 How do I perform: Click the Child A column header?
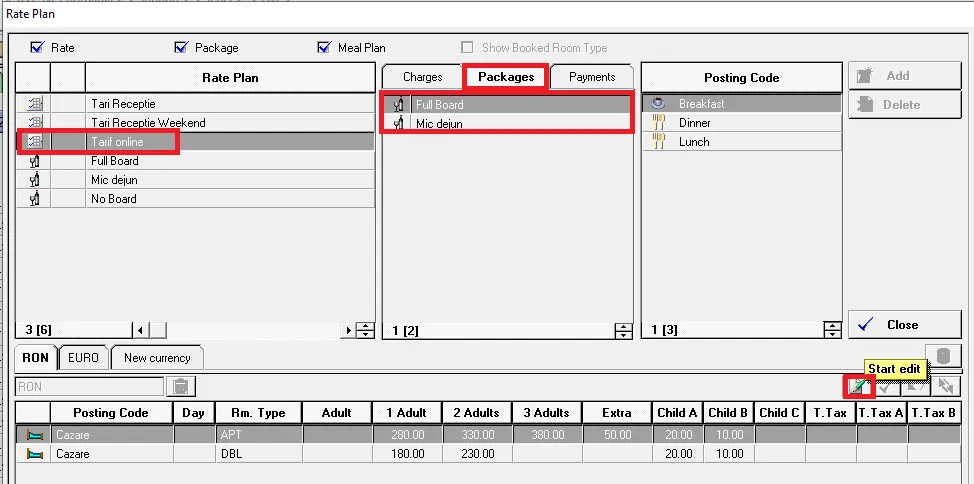point(678,413)
